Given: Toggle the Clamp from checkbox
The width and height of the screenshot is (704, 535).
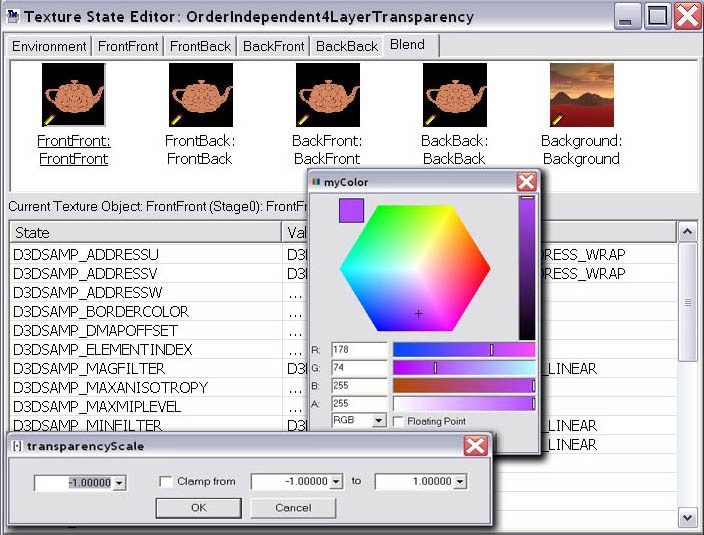Looking at the screenshot, I should click(x=166, y=482).
